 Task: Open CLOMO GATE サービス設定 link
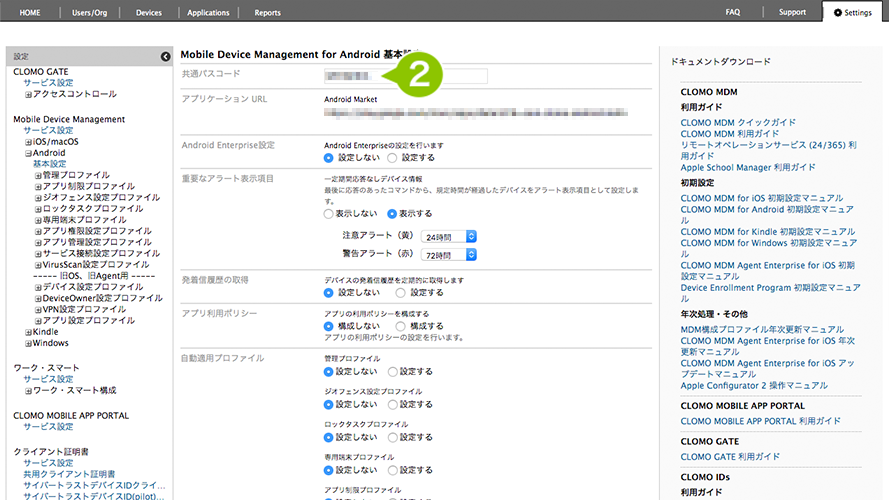click(48, 83)
